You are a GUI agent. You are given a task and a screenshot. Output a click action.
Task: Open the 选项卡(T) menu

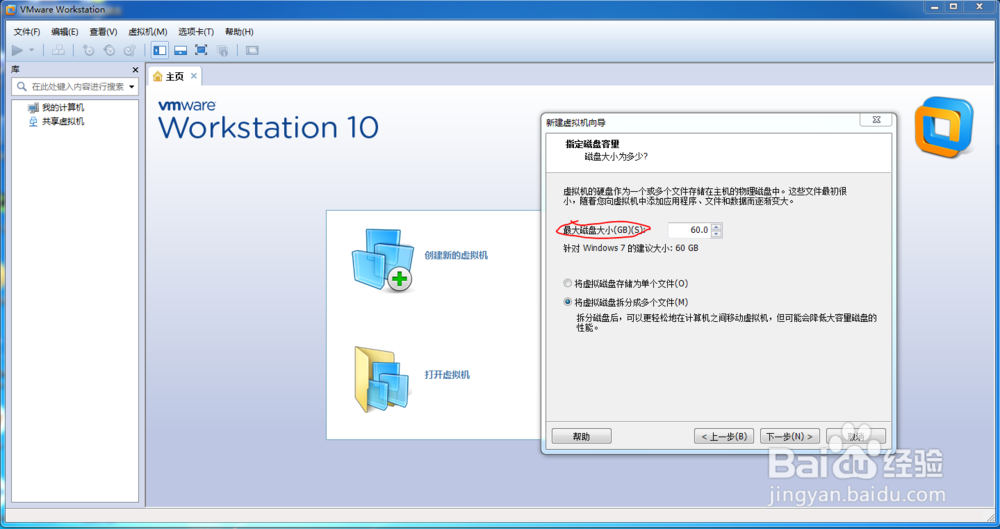(196, 32)
